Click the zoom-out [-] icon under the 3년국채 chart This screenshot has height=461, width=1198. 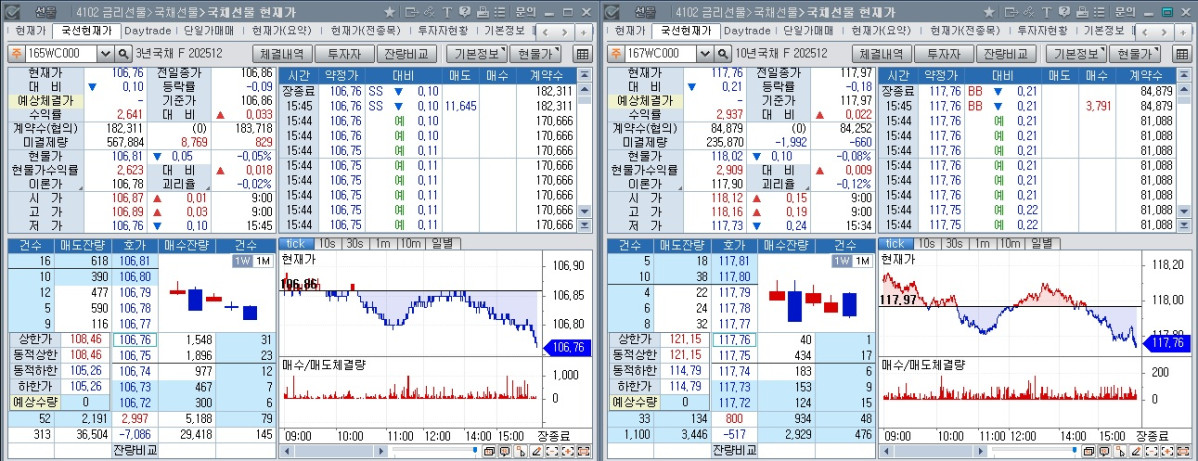tap(552, 450)
